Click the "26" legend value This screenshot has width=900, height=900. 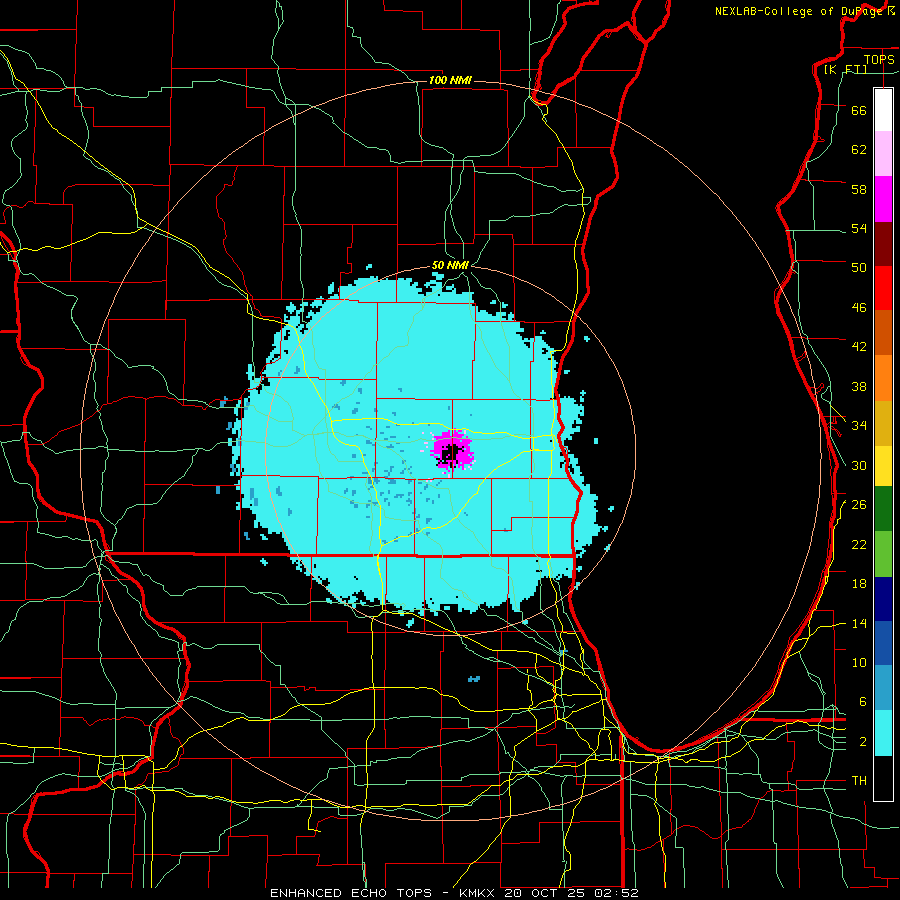coord(859,505)
